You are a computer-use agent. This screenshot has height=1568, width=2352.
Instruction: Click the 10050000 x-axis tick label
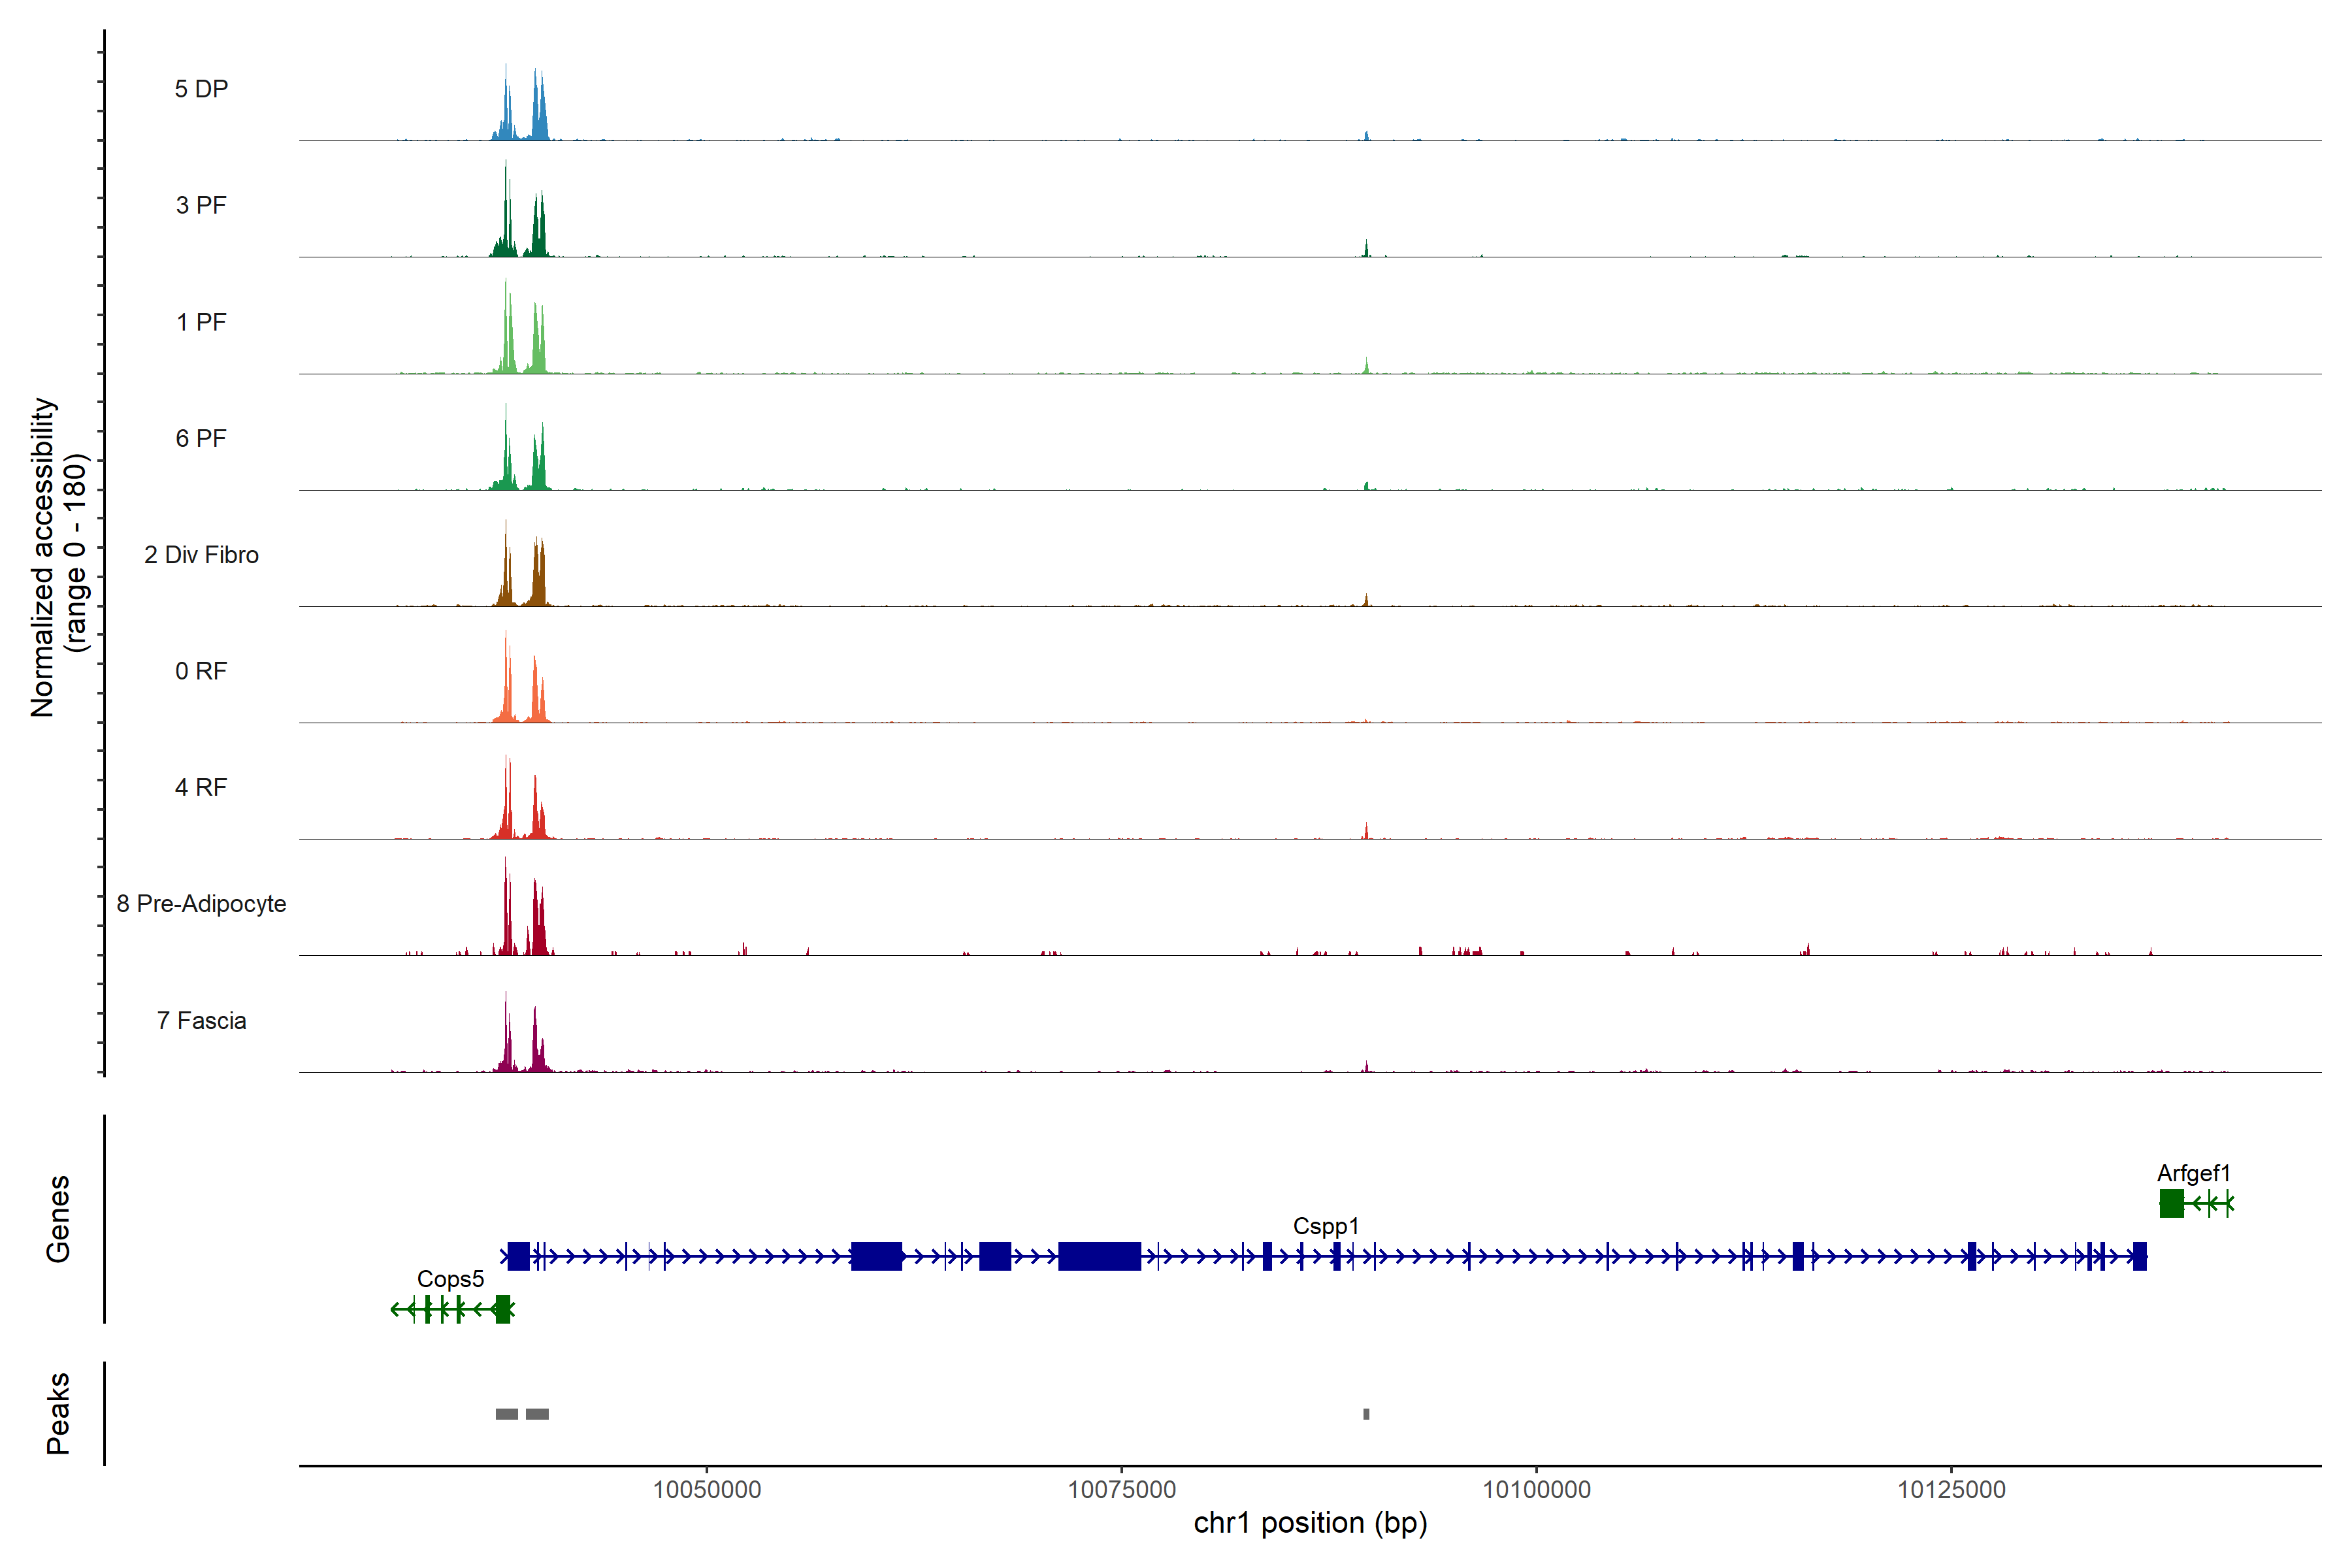(x=707, y=1490)
